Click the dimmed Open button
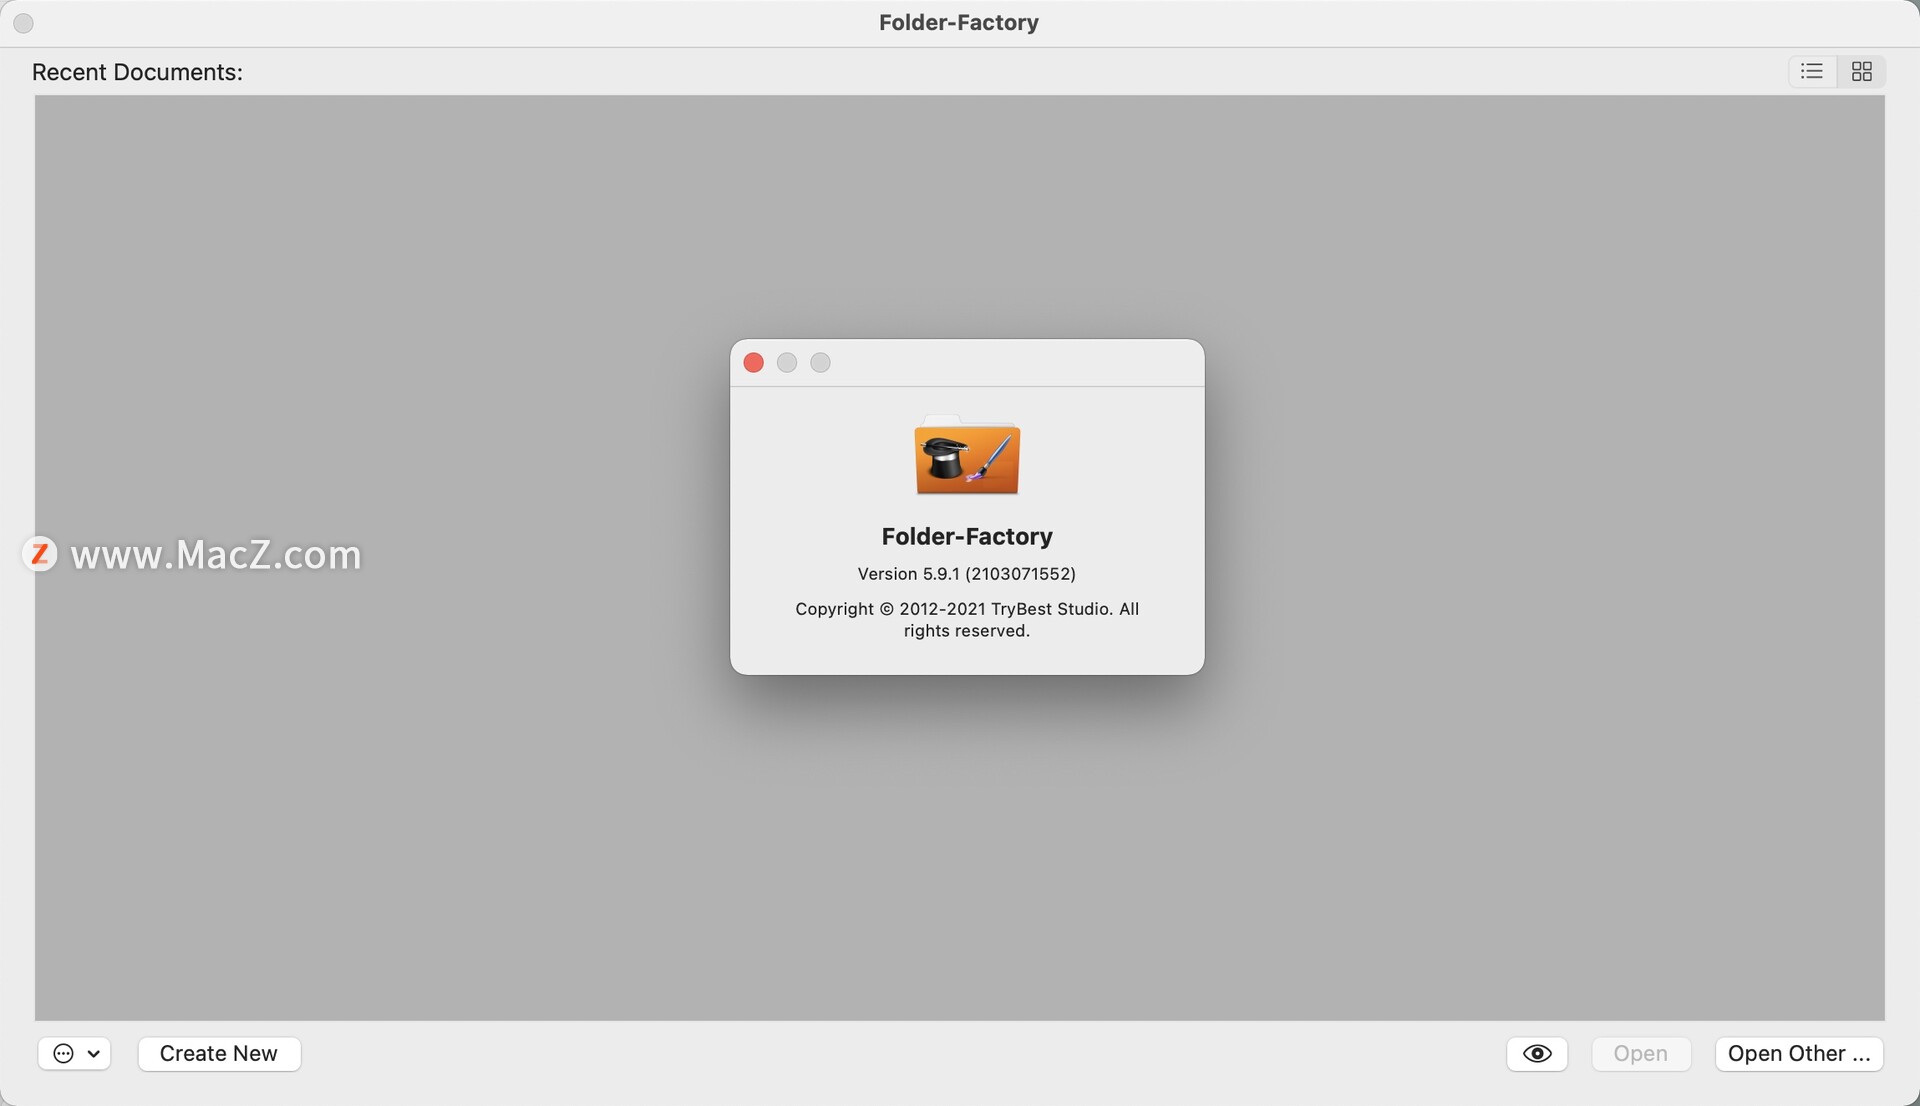Viewport: 1920px width, 1106px height. (1641, 1053)
